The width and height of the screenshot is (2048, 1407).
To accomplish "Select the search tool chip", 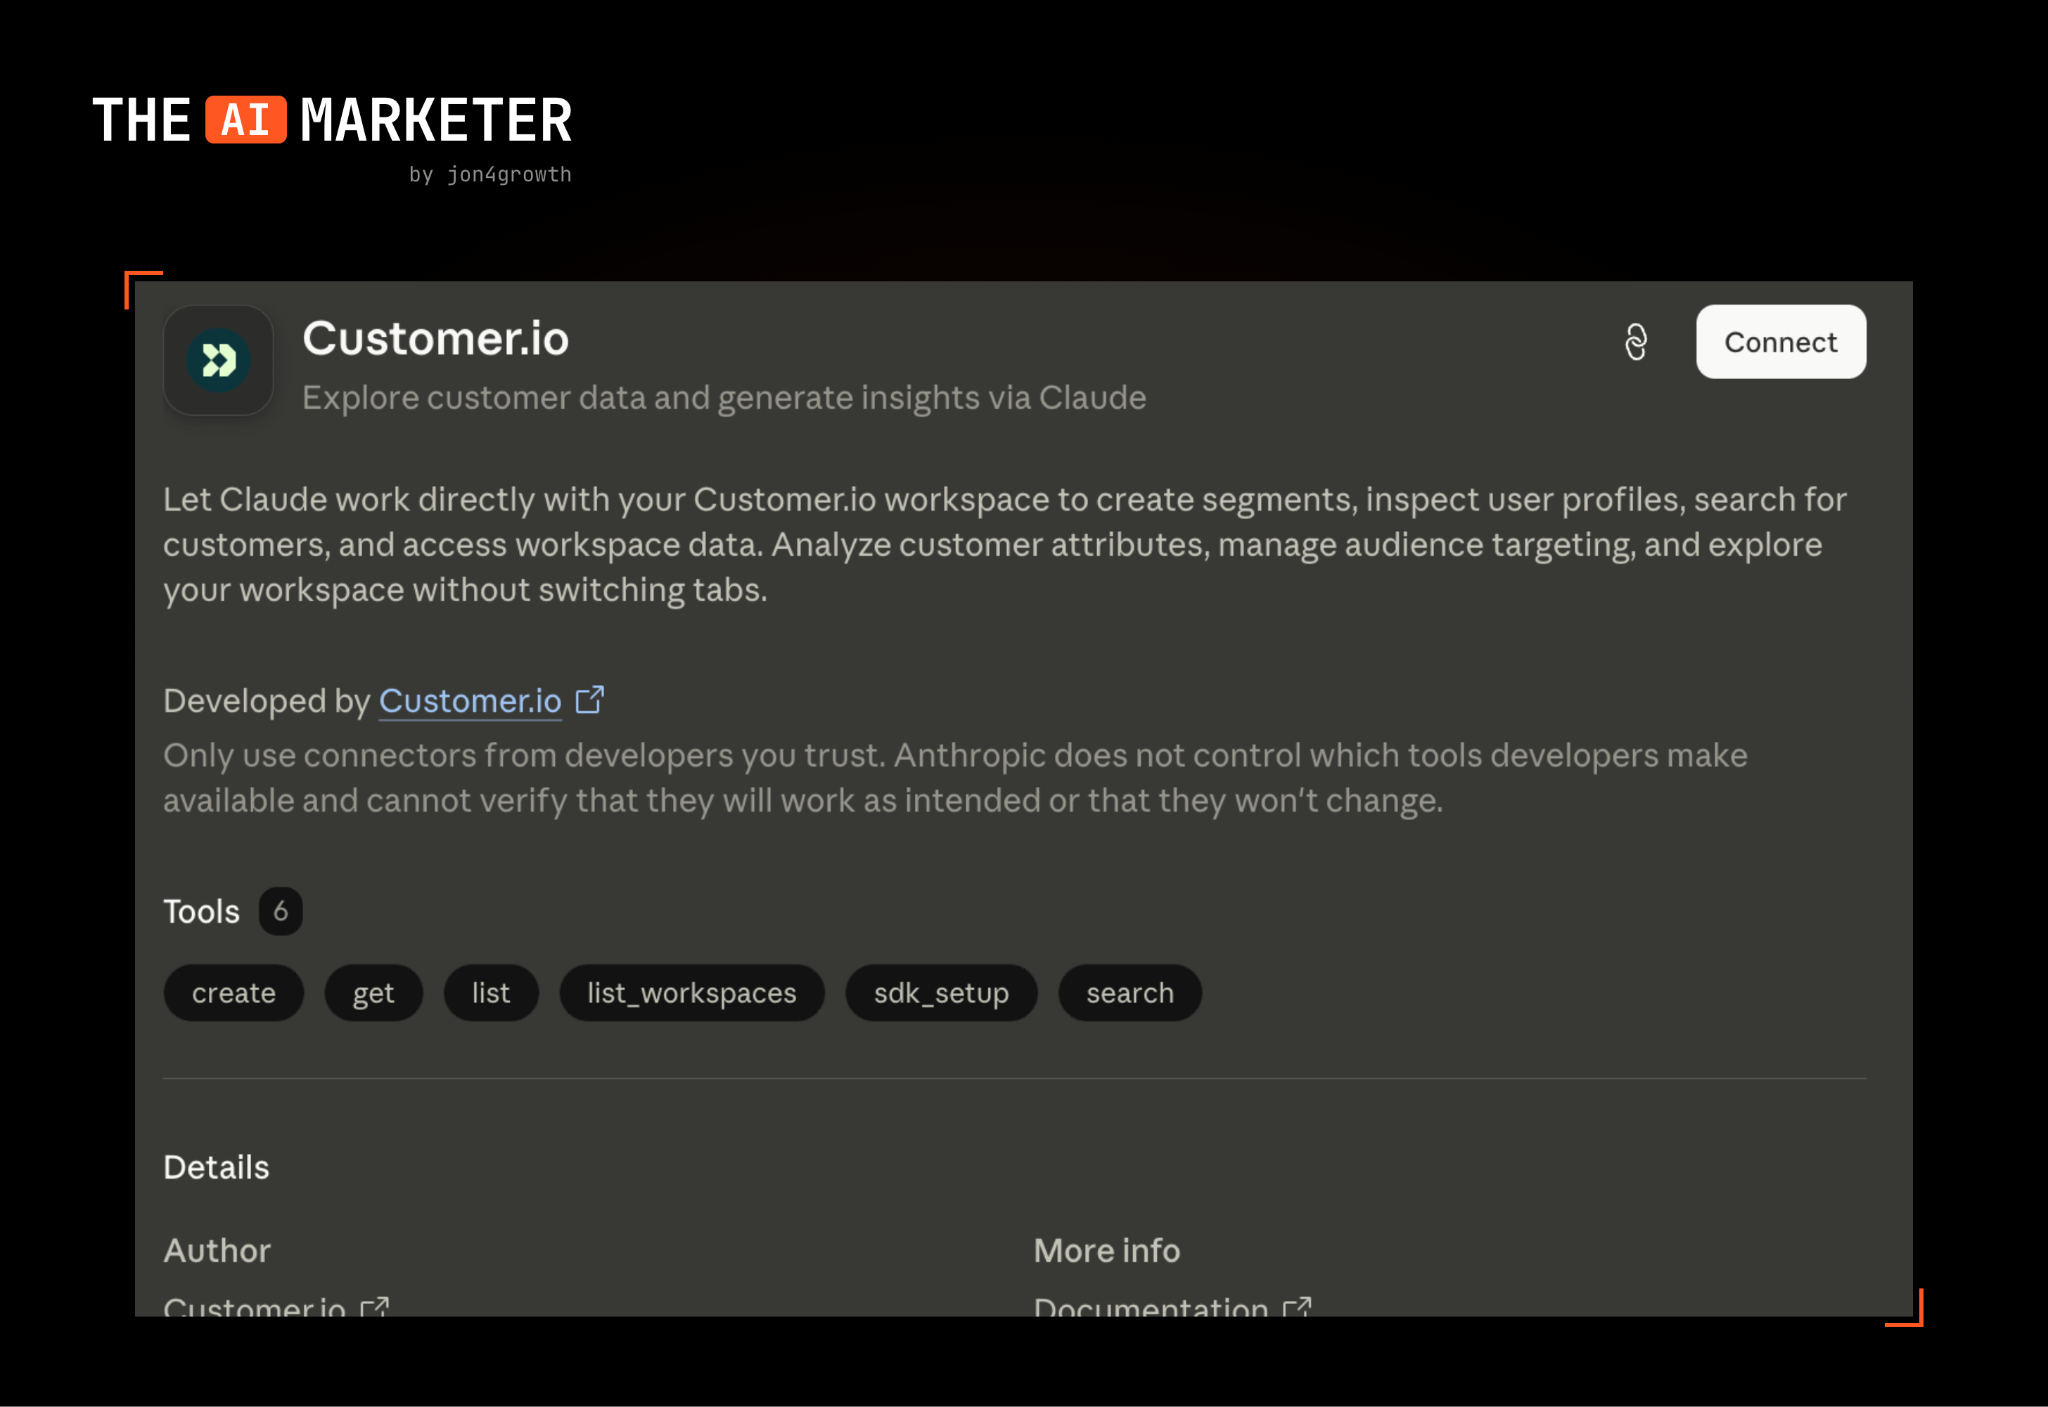I will click(1130, 993).
